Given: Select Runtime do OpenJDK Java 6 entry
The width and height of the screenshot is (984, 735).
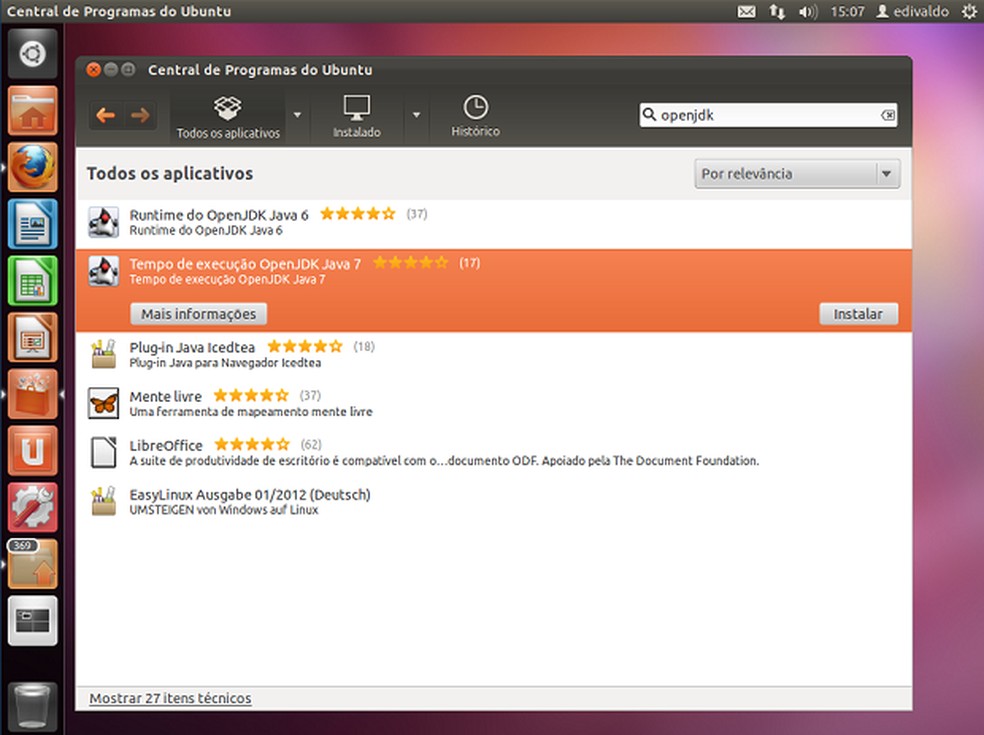Looking at the screenshot, I should 494,223.
